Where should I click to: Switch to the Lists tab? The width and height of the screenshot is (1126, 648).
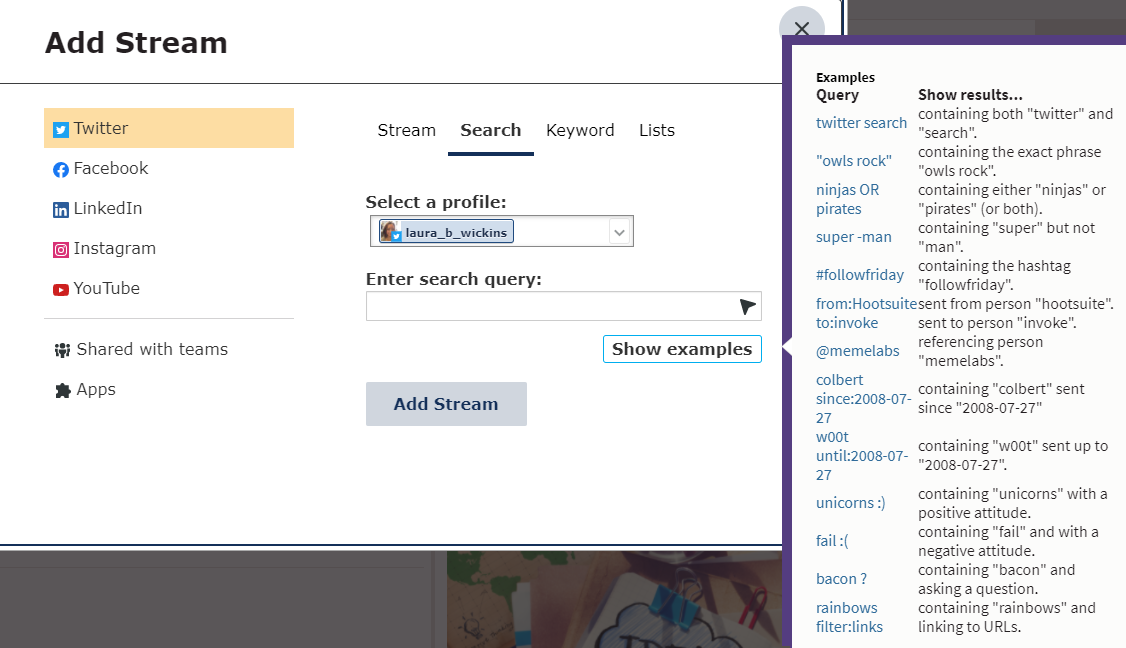click(657, 130)
